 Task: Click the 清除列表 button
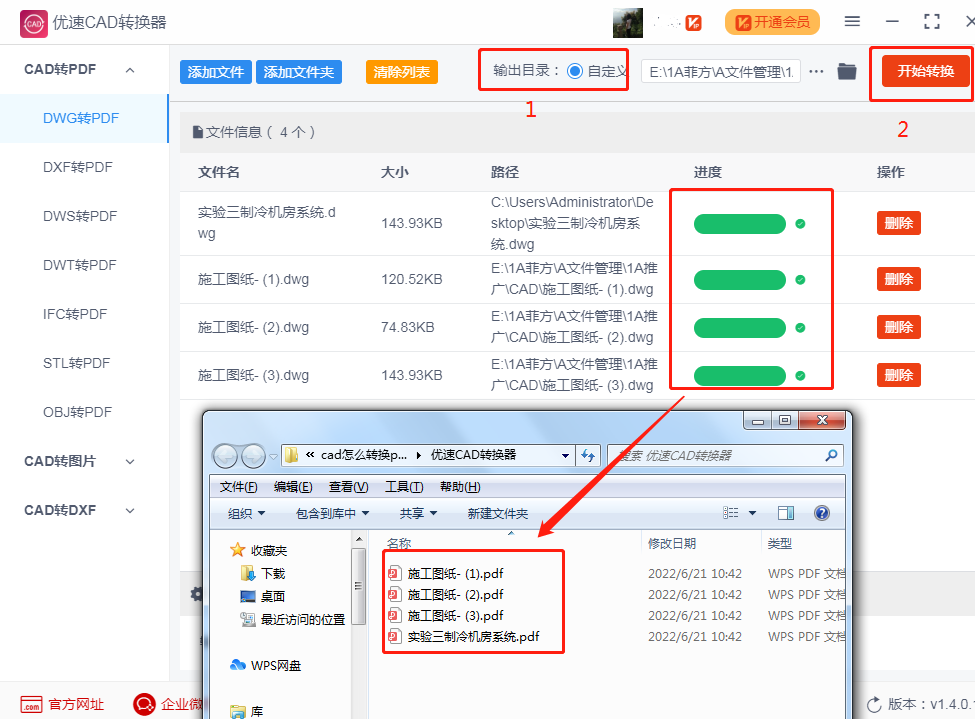click(402, 72)
